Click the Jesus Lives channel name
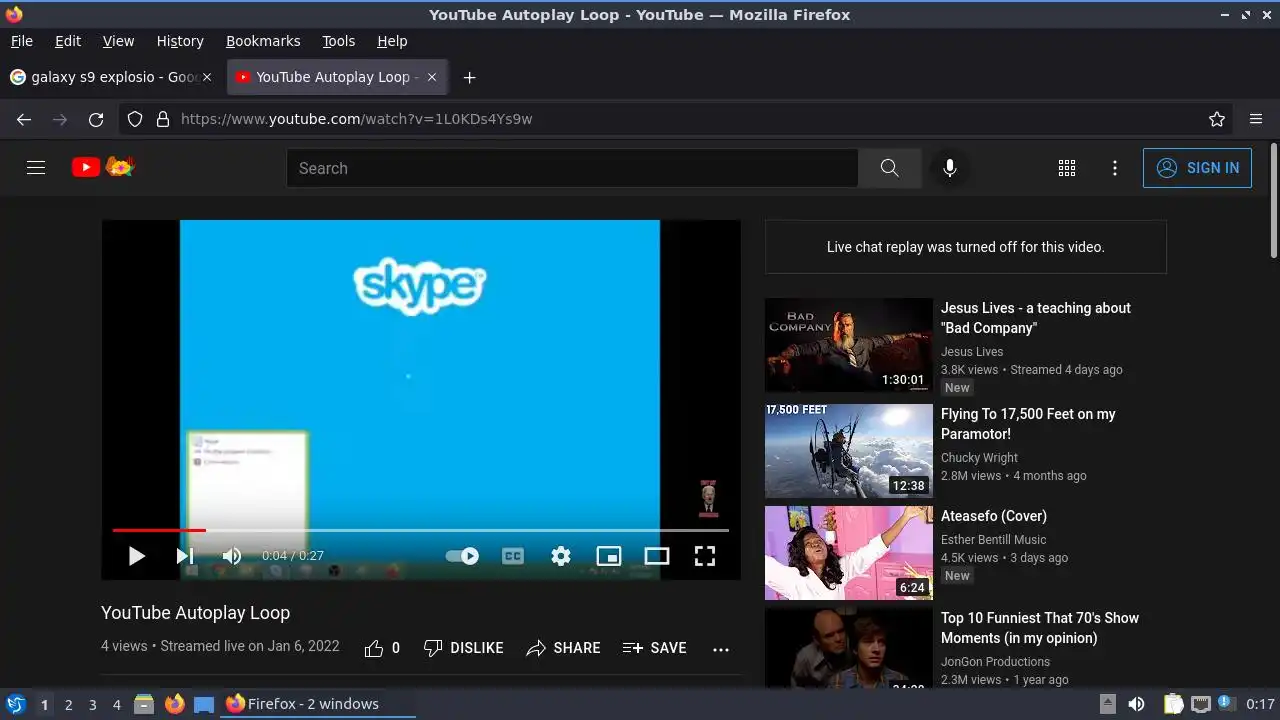1280x720 pixels. pos(972,352)
